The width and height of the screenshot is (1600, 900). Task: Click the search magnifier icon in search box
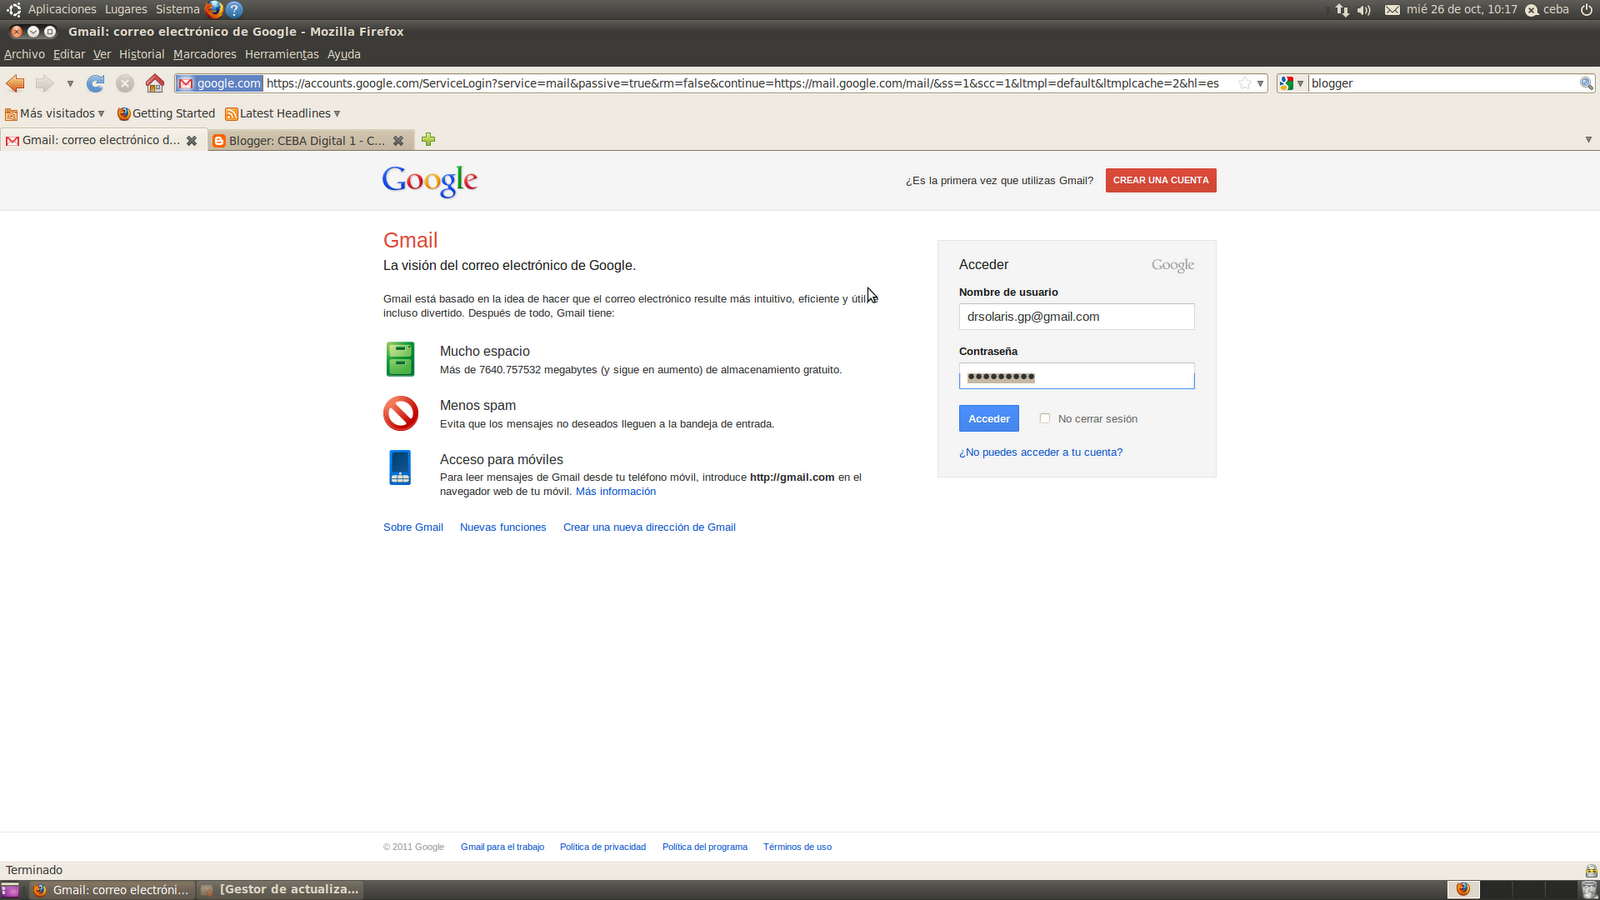coord(1586,83)
